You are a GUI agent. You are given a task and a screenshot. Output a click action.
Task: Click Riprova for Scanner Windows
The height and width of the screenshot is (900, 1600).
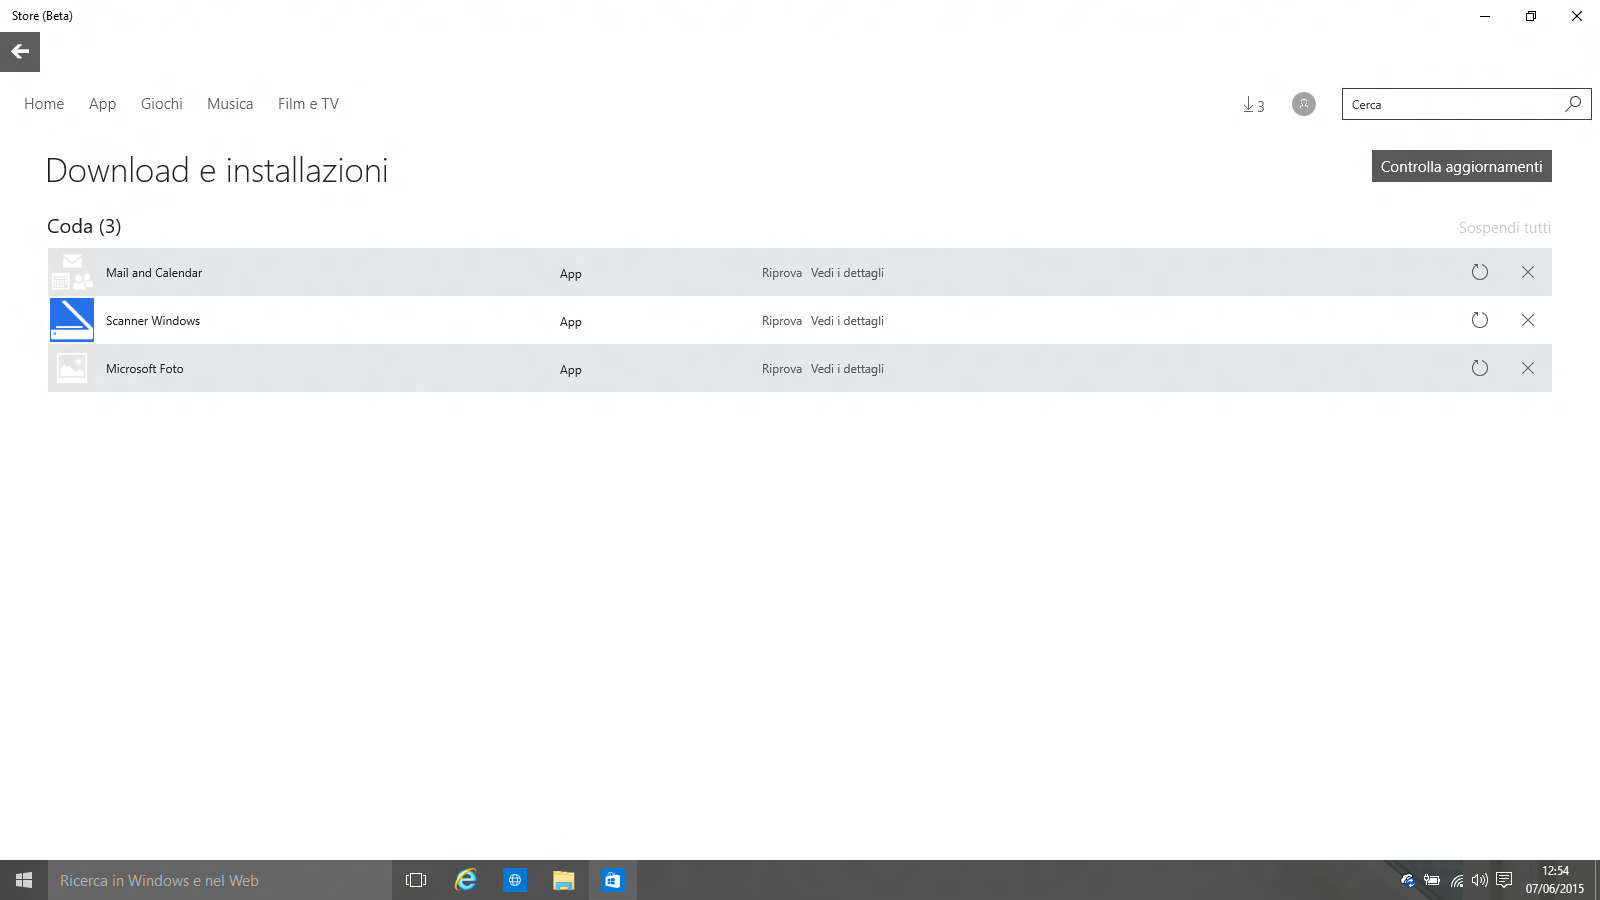click(782, 321)
